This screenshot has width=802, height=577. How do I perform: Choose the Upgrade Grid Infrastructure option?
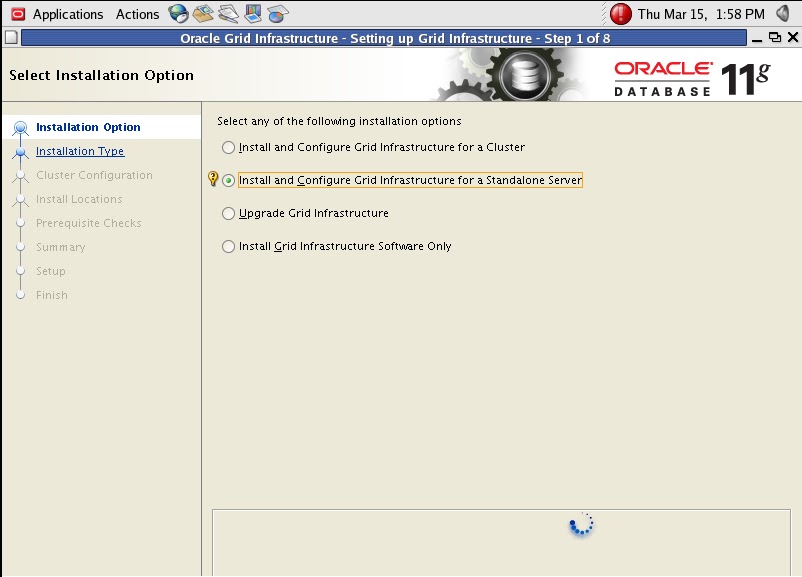point(228,213)
